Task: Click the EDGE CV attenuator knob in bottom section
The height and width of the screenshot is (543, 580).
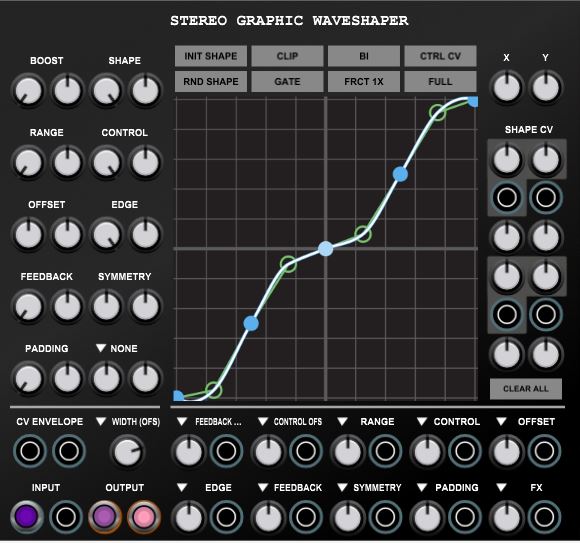Action: 189,517
